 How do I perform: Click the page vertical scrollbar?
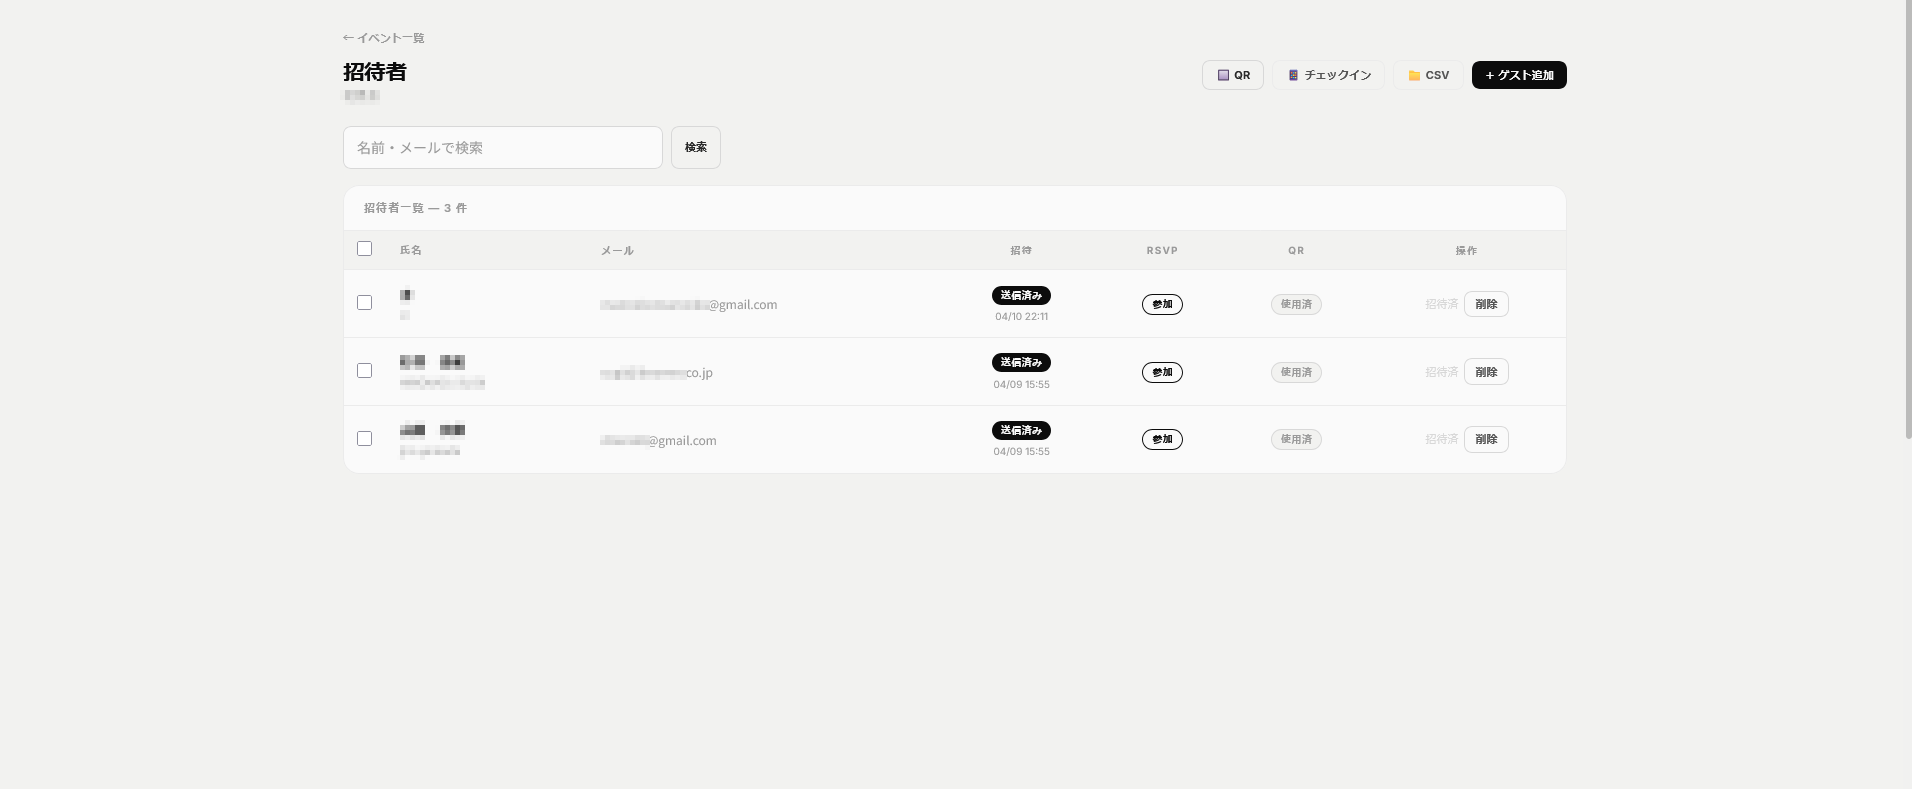[1907, 220]
